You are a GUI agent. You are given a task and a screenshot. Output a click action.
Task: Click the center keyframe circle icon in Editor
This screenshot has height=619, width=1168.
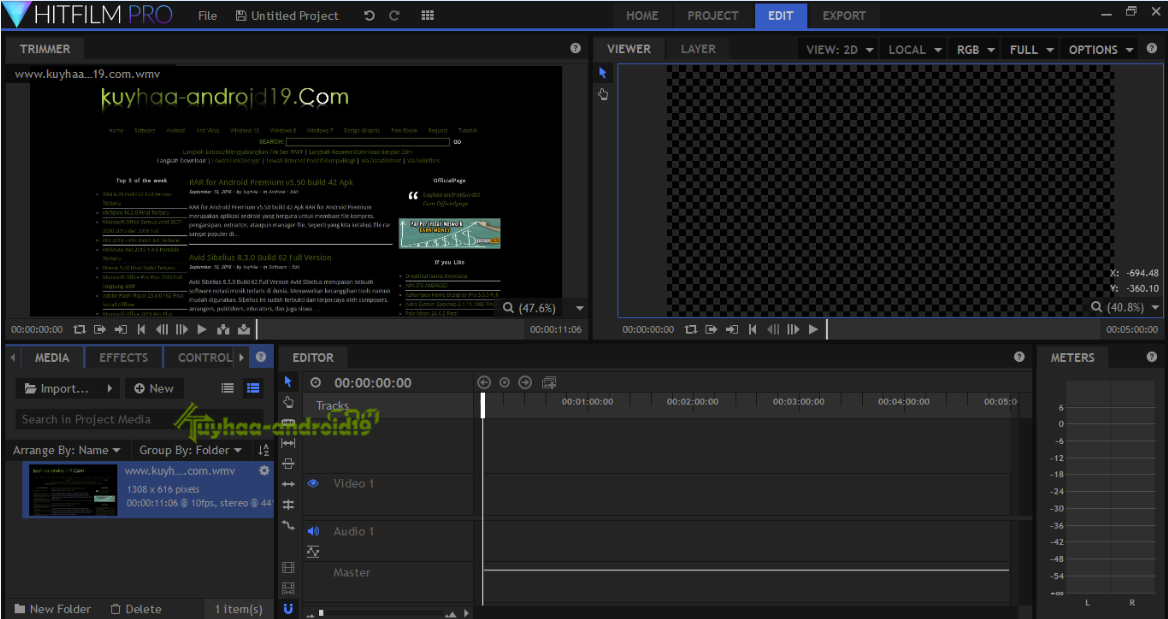pos(504,382)
